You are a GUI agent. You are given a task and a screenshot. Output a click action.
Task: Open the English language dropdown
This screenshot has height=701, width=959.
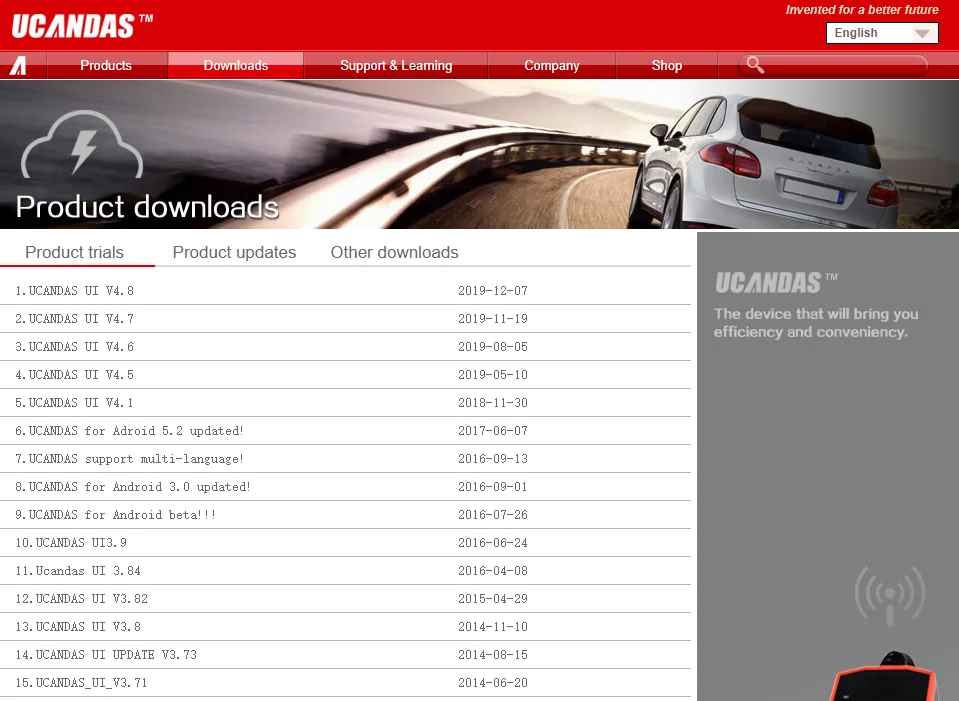pyautogui.click(x=882, y=33)
